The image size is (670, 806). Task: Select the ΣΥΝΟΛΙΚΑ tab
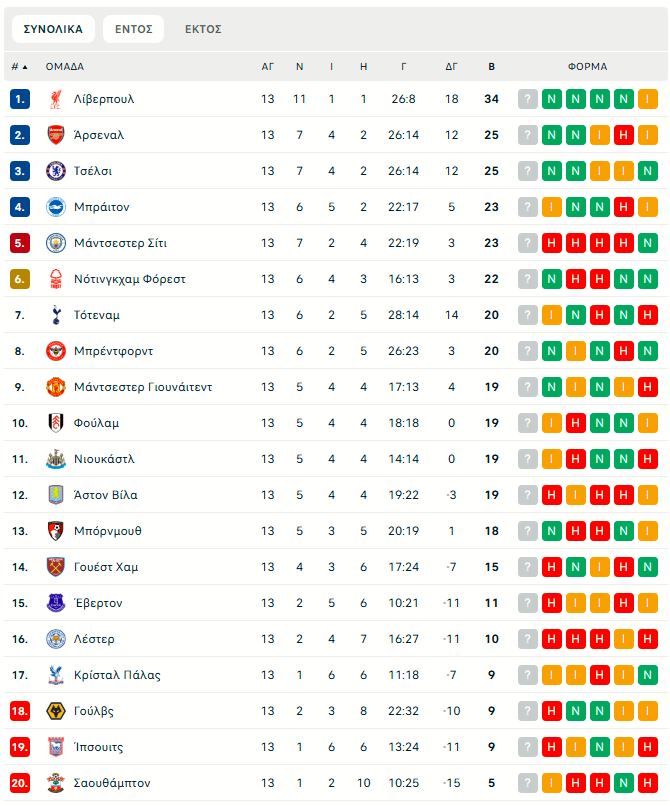pyautogui.click(x=53, y=29)
